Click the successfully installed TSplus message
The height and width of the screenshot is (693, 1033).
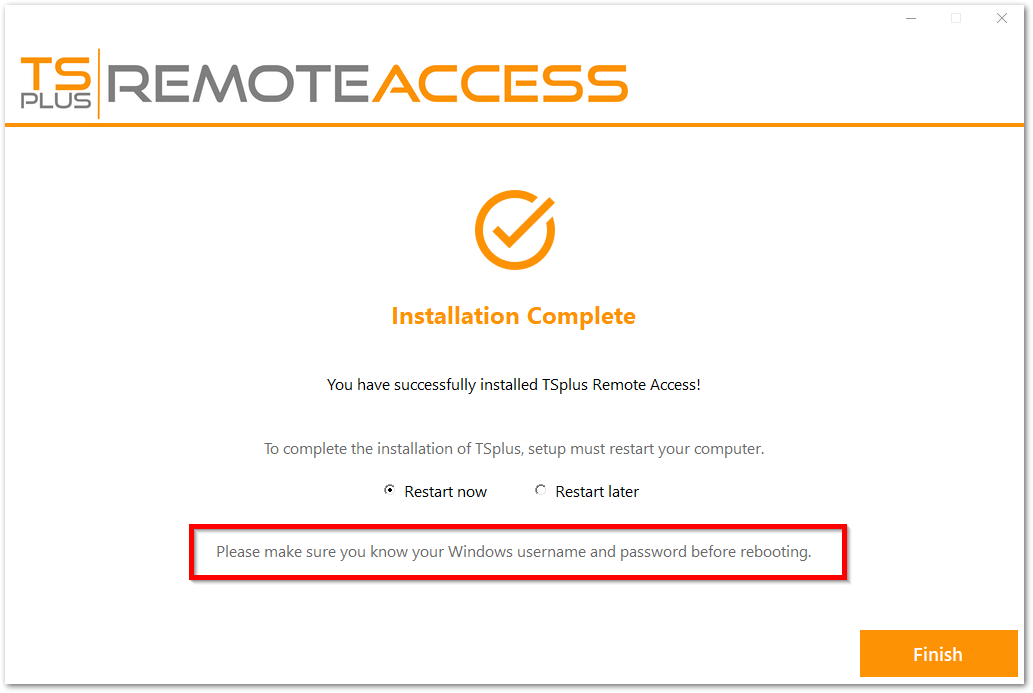514,384
